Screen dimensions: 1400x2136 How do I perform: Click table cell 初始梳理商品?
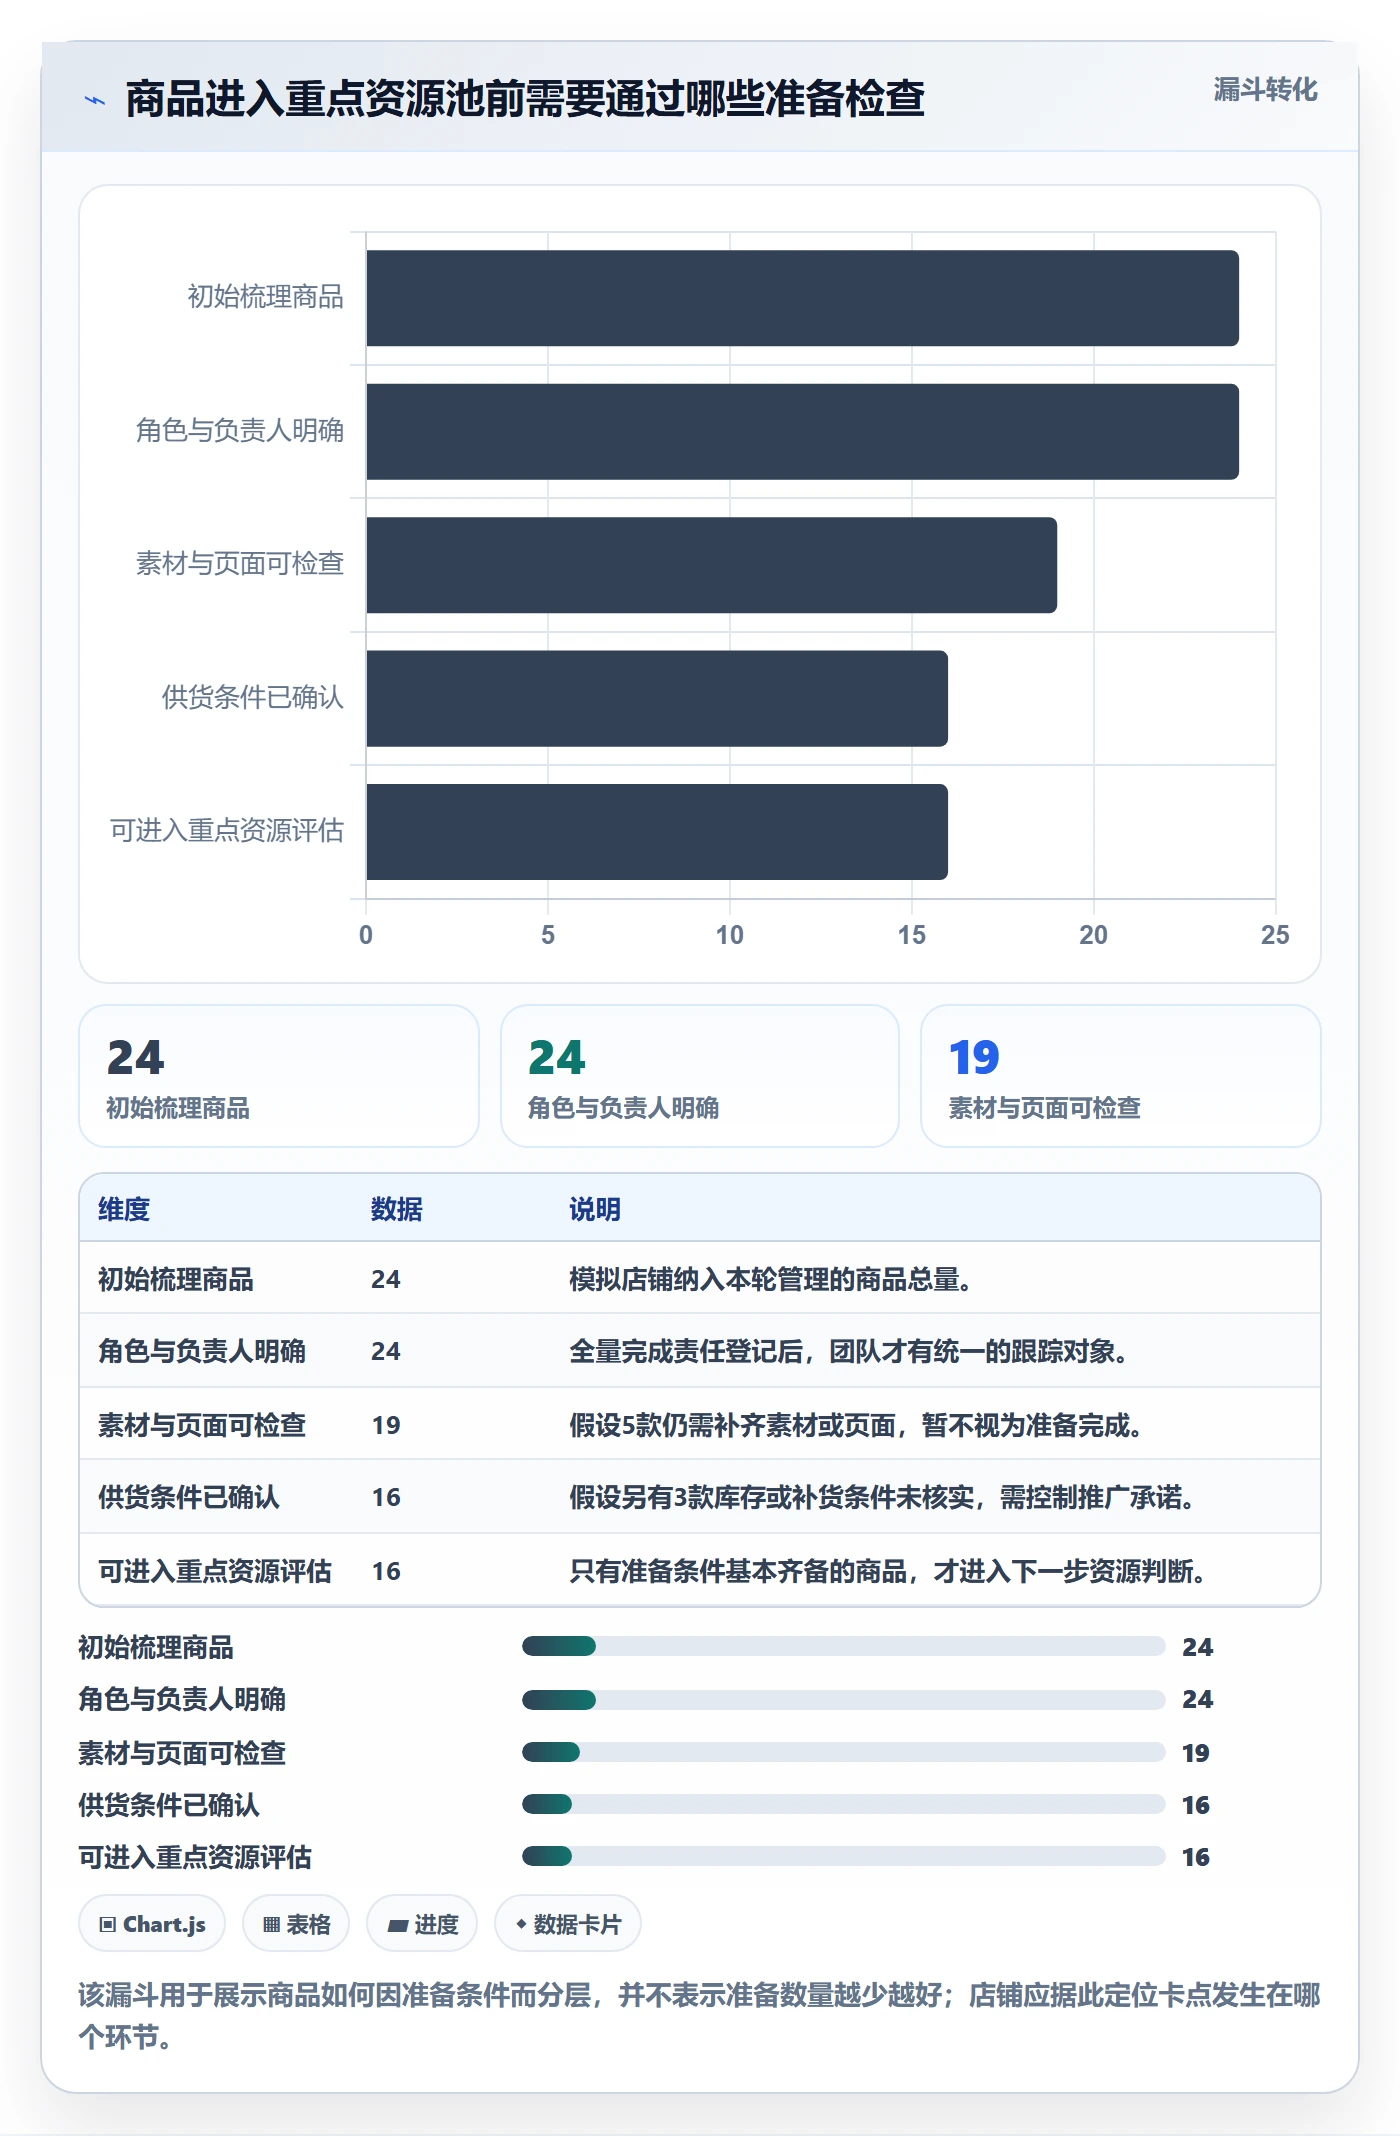[x=176, y=1279]
